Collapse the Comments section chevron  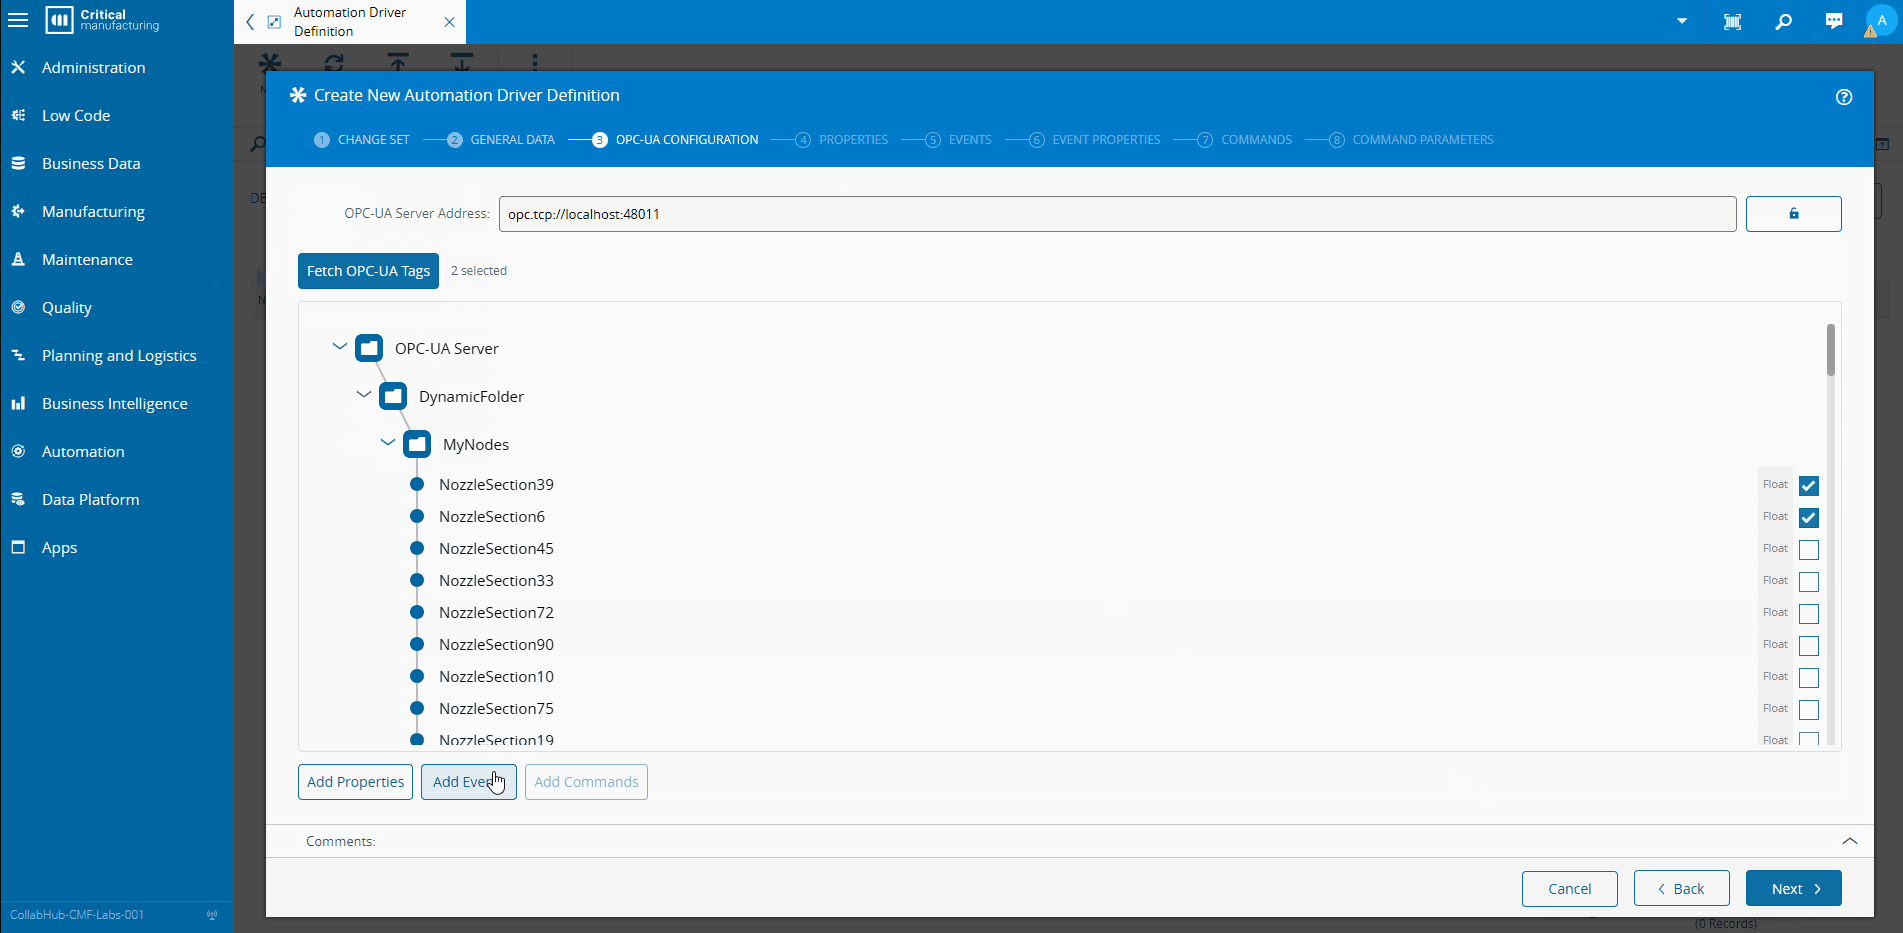[1849, 841]
